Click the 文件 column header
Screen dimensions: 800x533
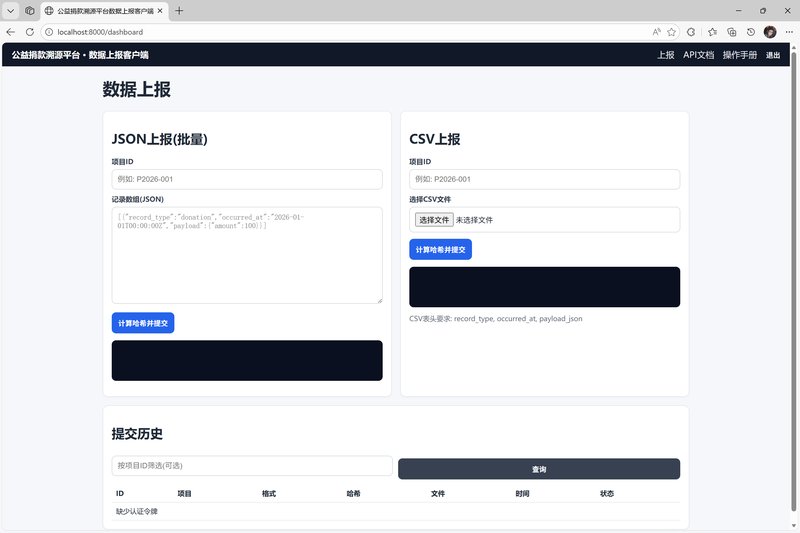[438, 493]
